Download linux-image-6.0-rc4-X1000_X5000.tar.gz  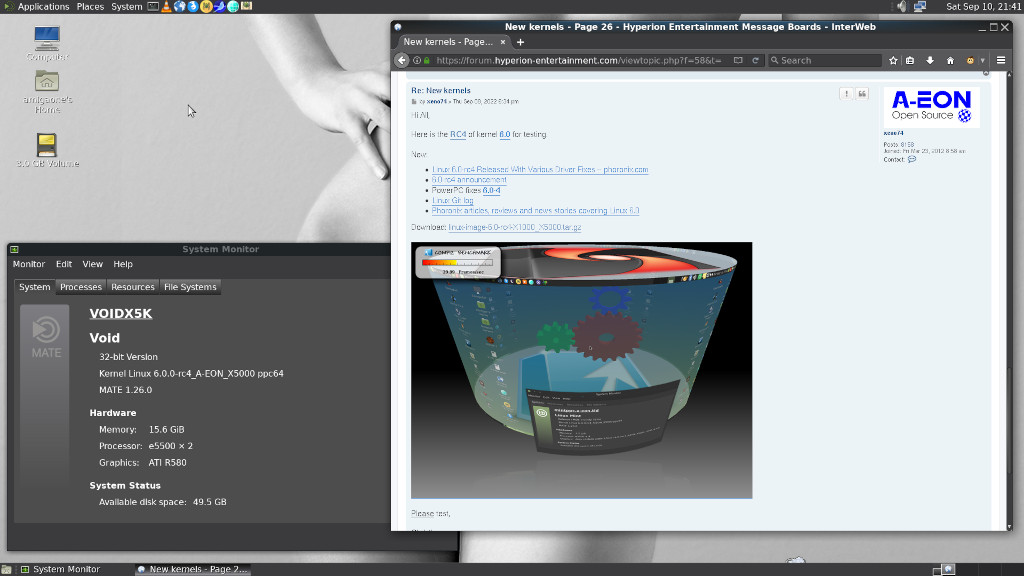[515, 227]
